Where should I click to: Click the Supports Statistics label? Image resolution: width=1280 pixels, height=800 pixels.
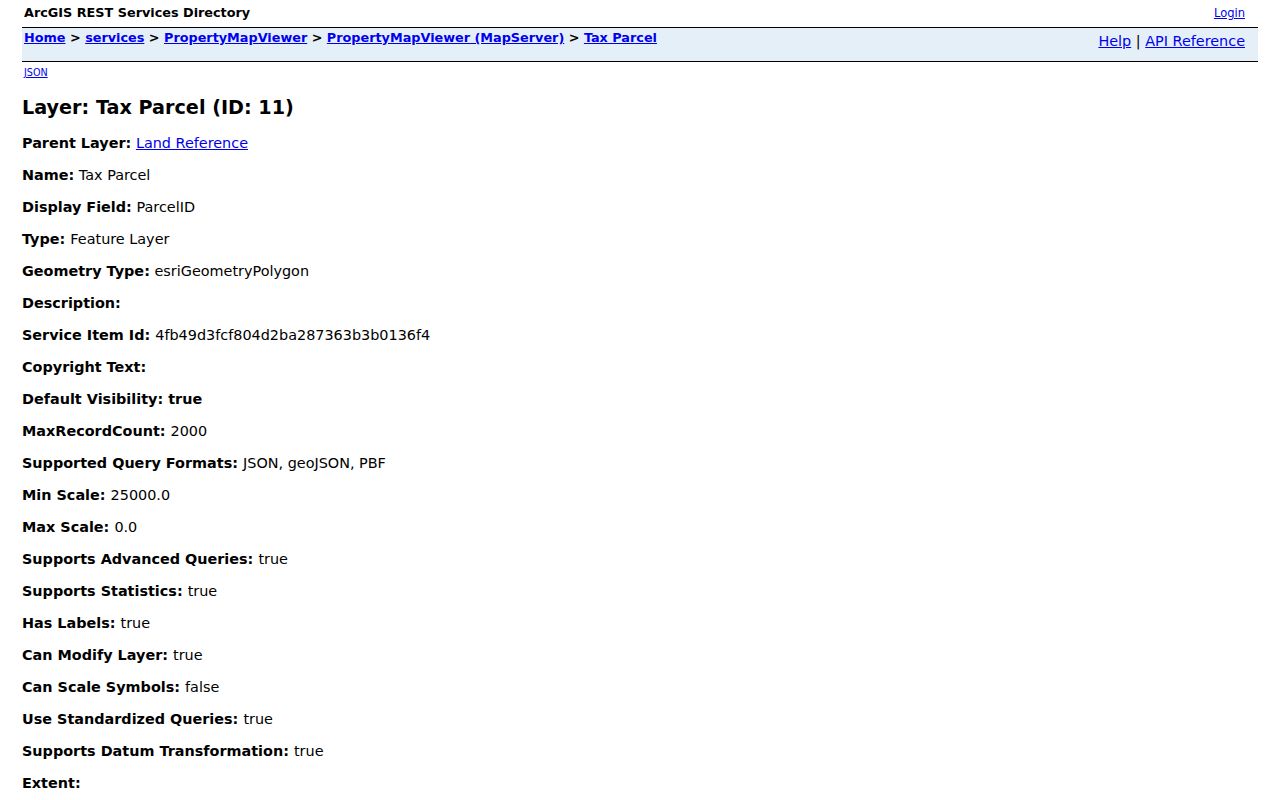point(103,591)
